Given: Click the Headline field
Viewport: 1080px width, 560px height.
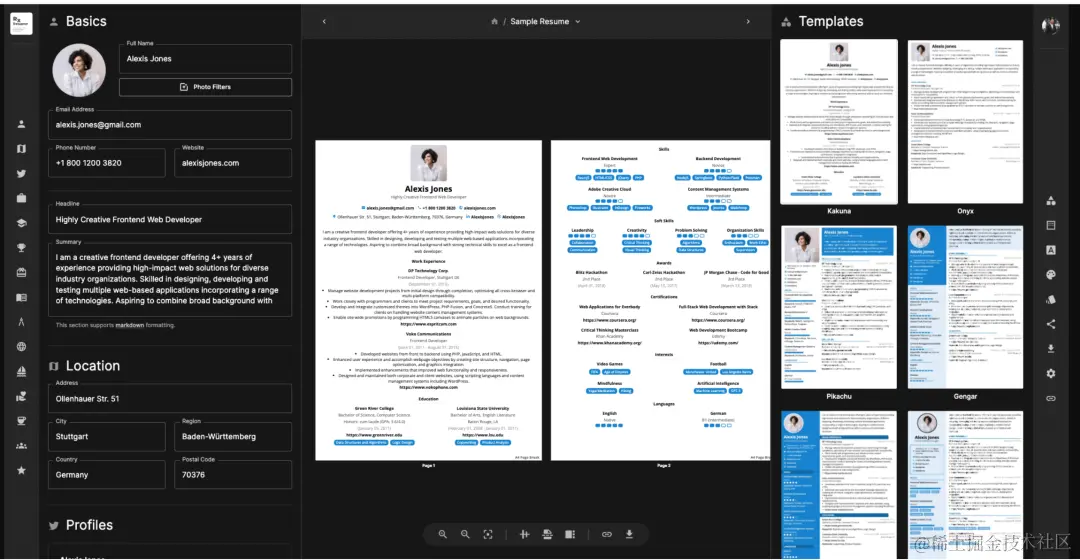Looking at the screenshot, I should pyautogui.click(x=170, y=220).
